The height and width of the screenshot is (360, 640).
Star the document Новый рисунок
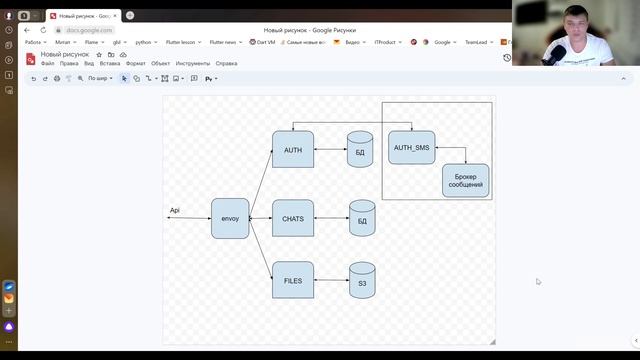coord(99,55)
